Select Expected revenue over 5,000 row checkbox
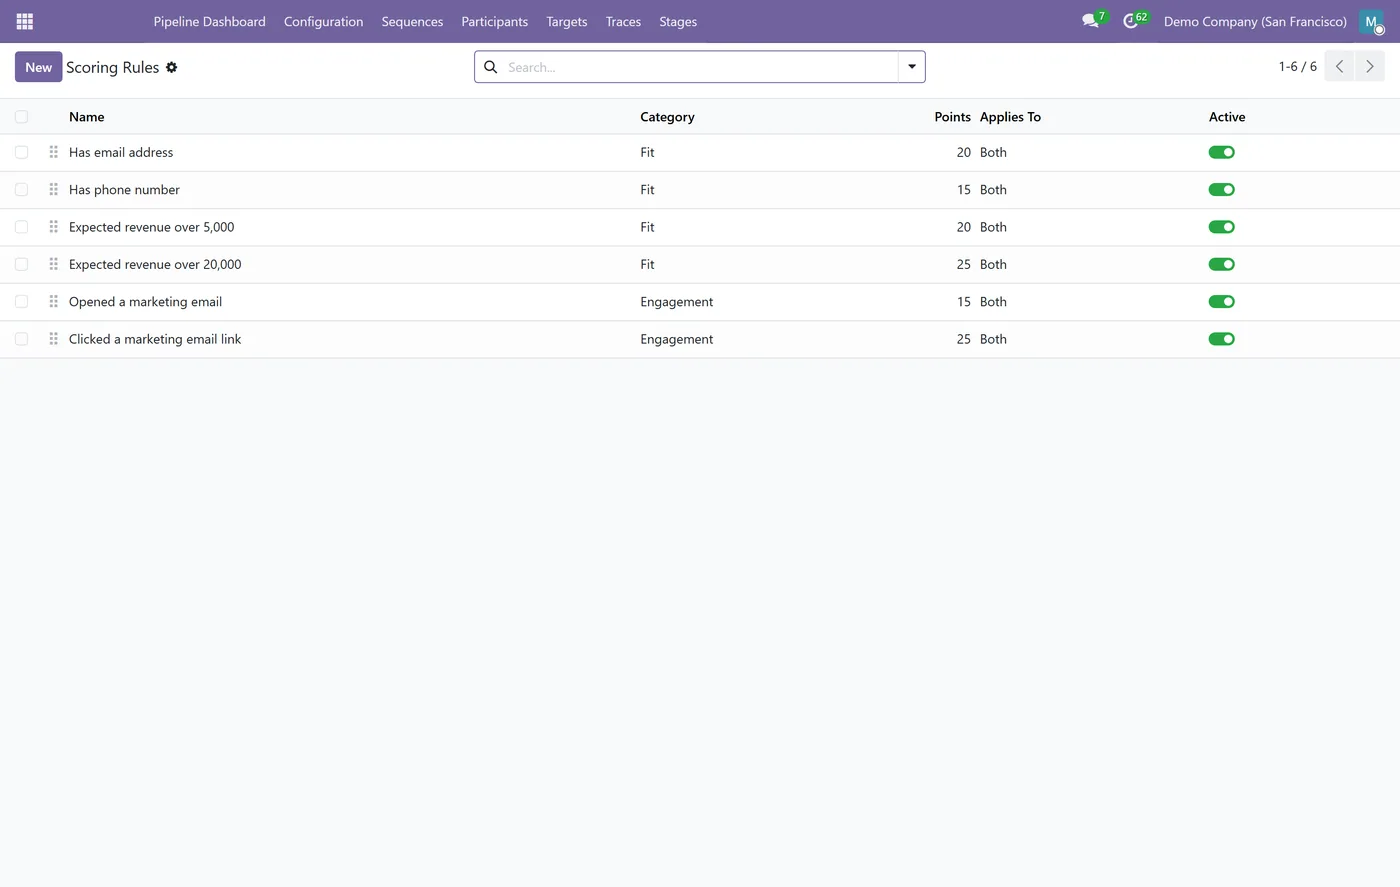Image resolution: width=1400 pixels, height=887 pixels. (21, 227)
